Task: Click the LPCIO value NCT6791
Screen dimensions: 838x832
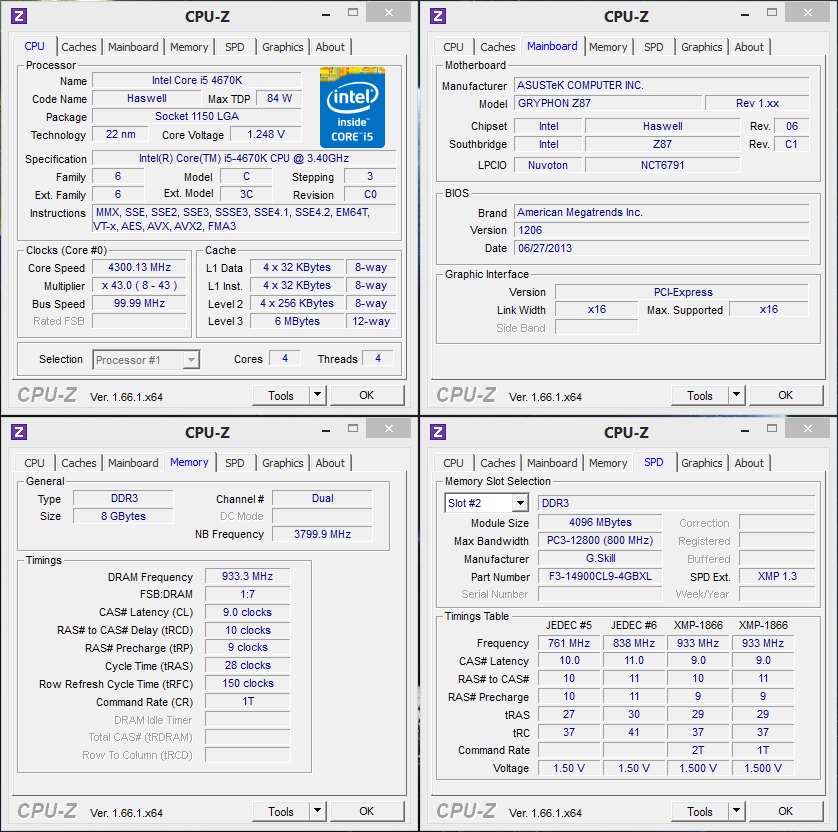Action: click(662, 165)
